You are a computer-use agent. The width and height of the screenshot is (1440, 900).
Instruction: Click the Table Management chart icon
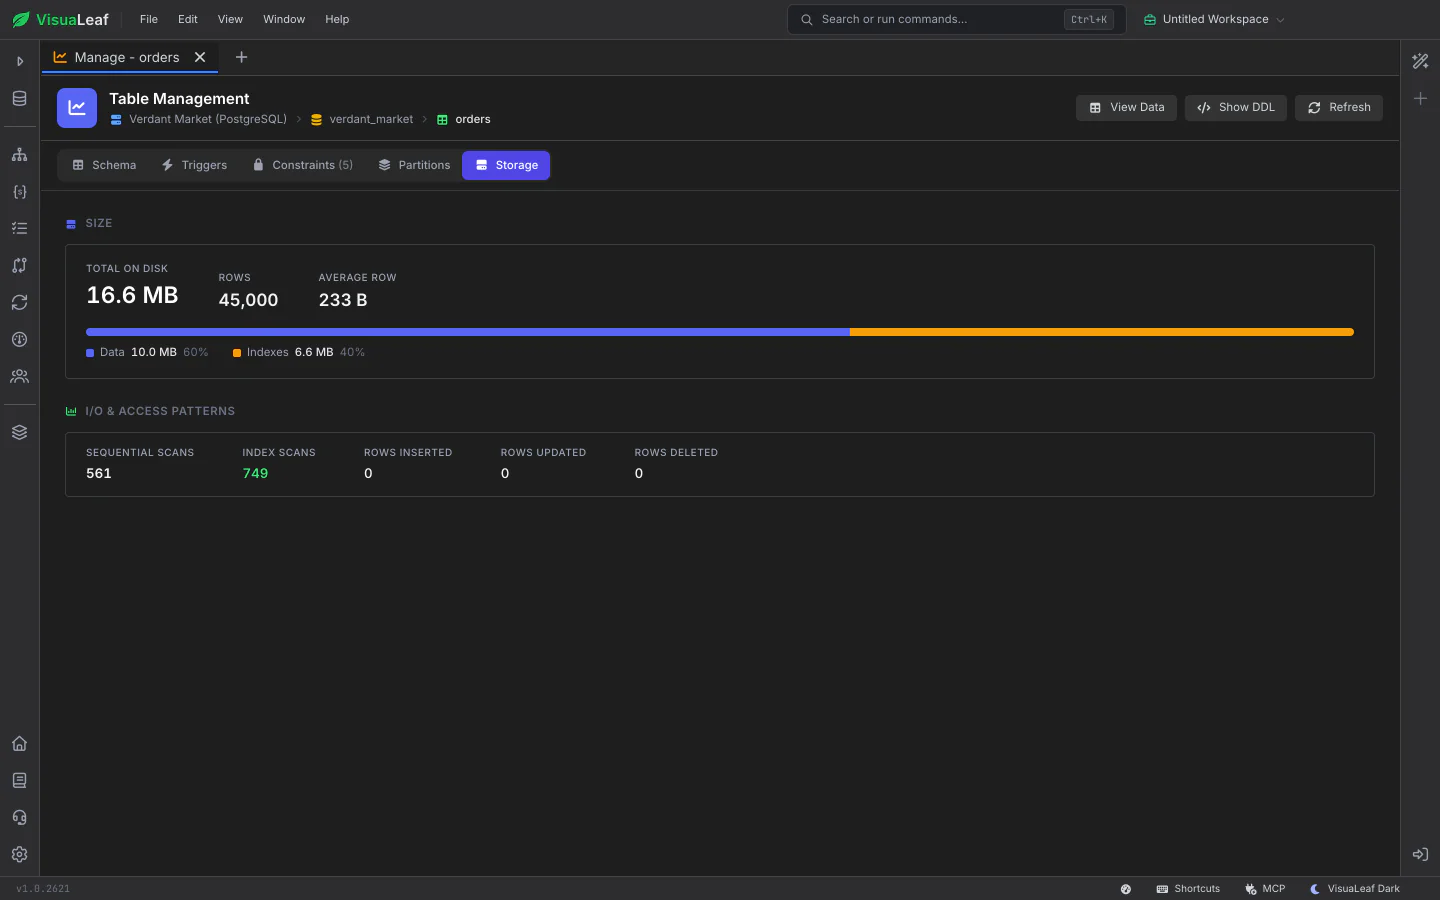(77, 108)
